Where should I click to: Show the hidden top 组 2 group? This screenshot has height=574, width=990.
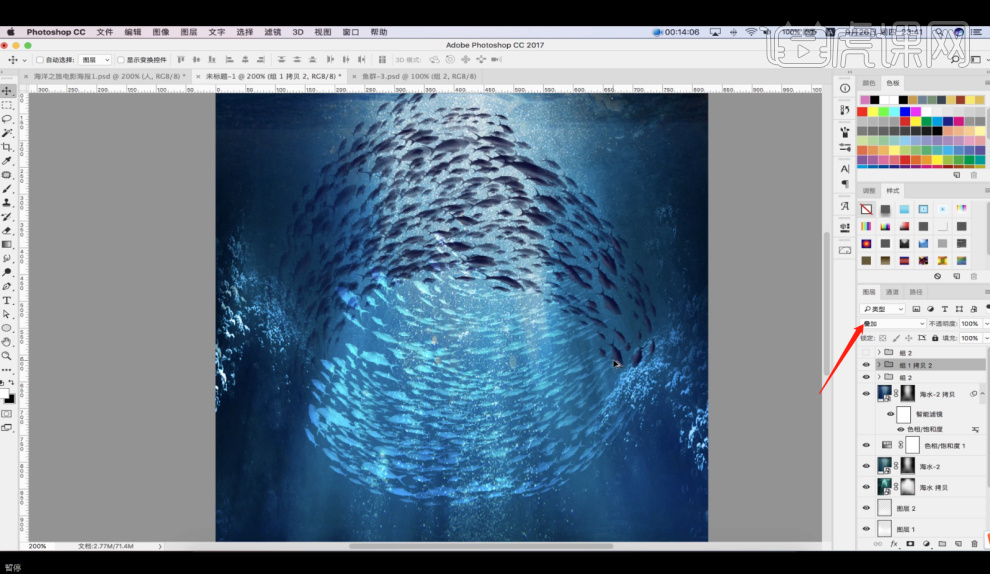pyautogui.click(x=866, y=352)
